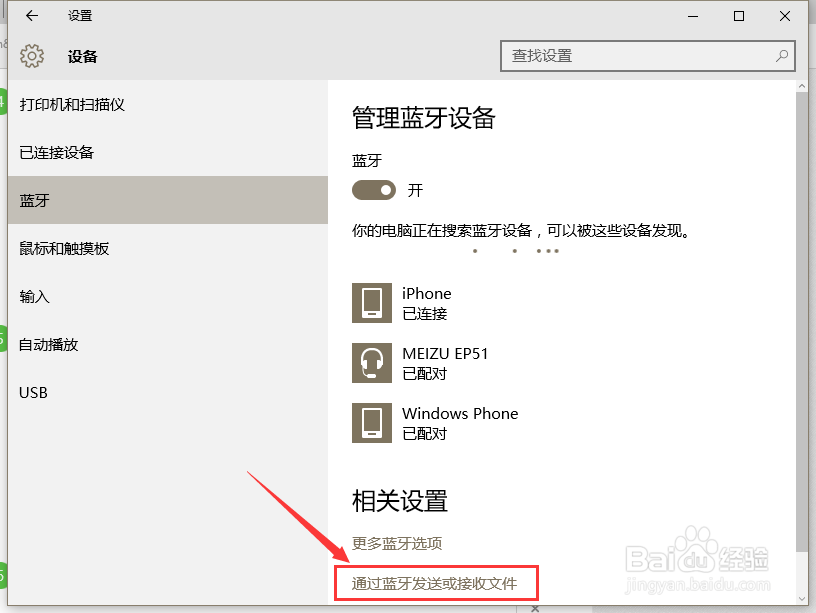Click the Windows Phone device icon

[x=370, y=422]
